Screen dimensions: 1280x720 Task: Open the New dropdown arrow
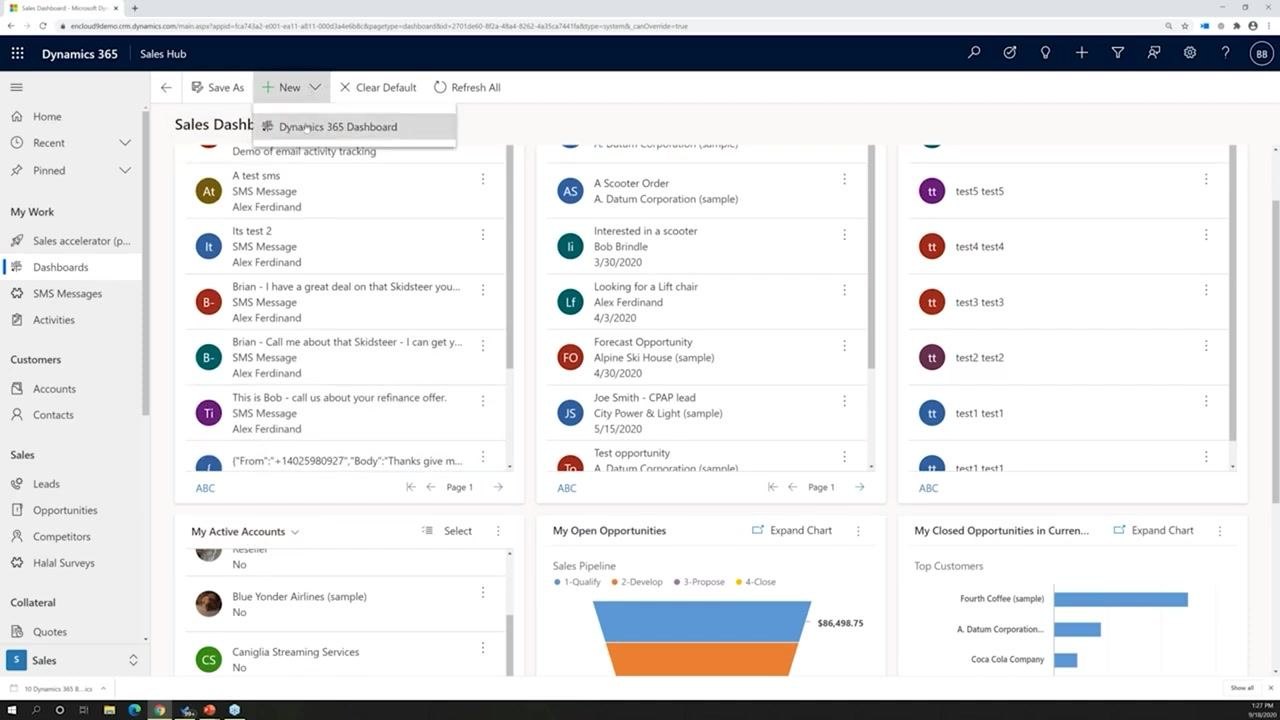pyautogui.click(x=315, y=87)
